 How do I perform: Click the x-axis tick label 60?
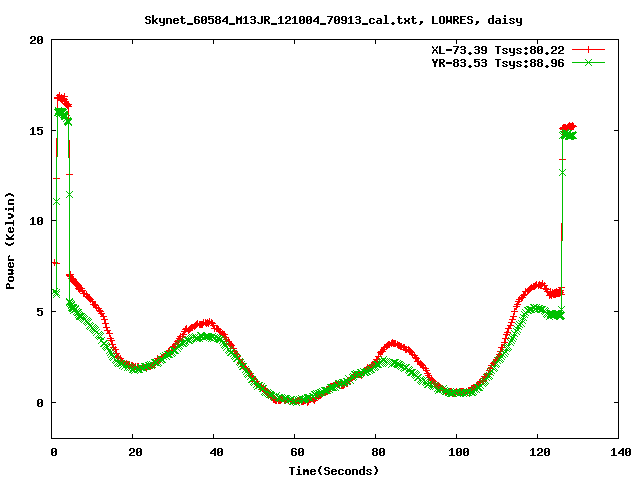297,452
